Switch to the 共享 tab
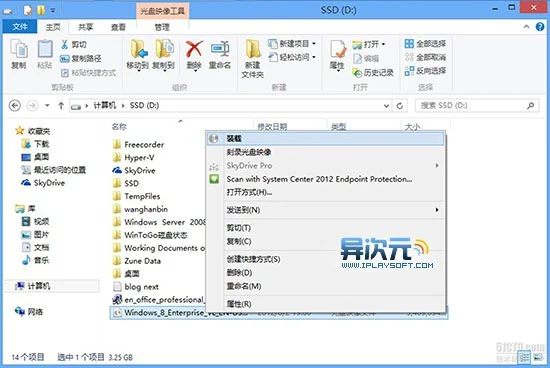 click(x=86, y=27)
